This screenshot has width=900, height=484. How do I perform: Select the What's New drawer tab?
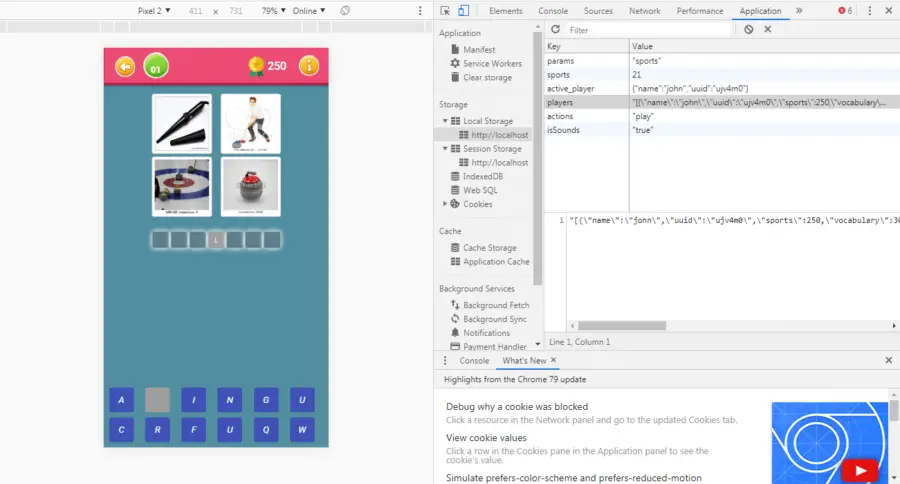[524, 360]
